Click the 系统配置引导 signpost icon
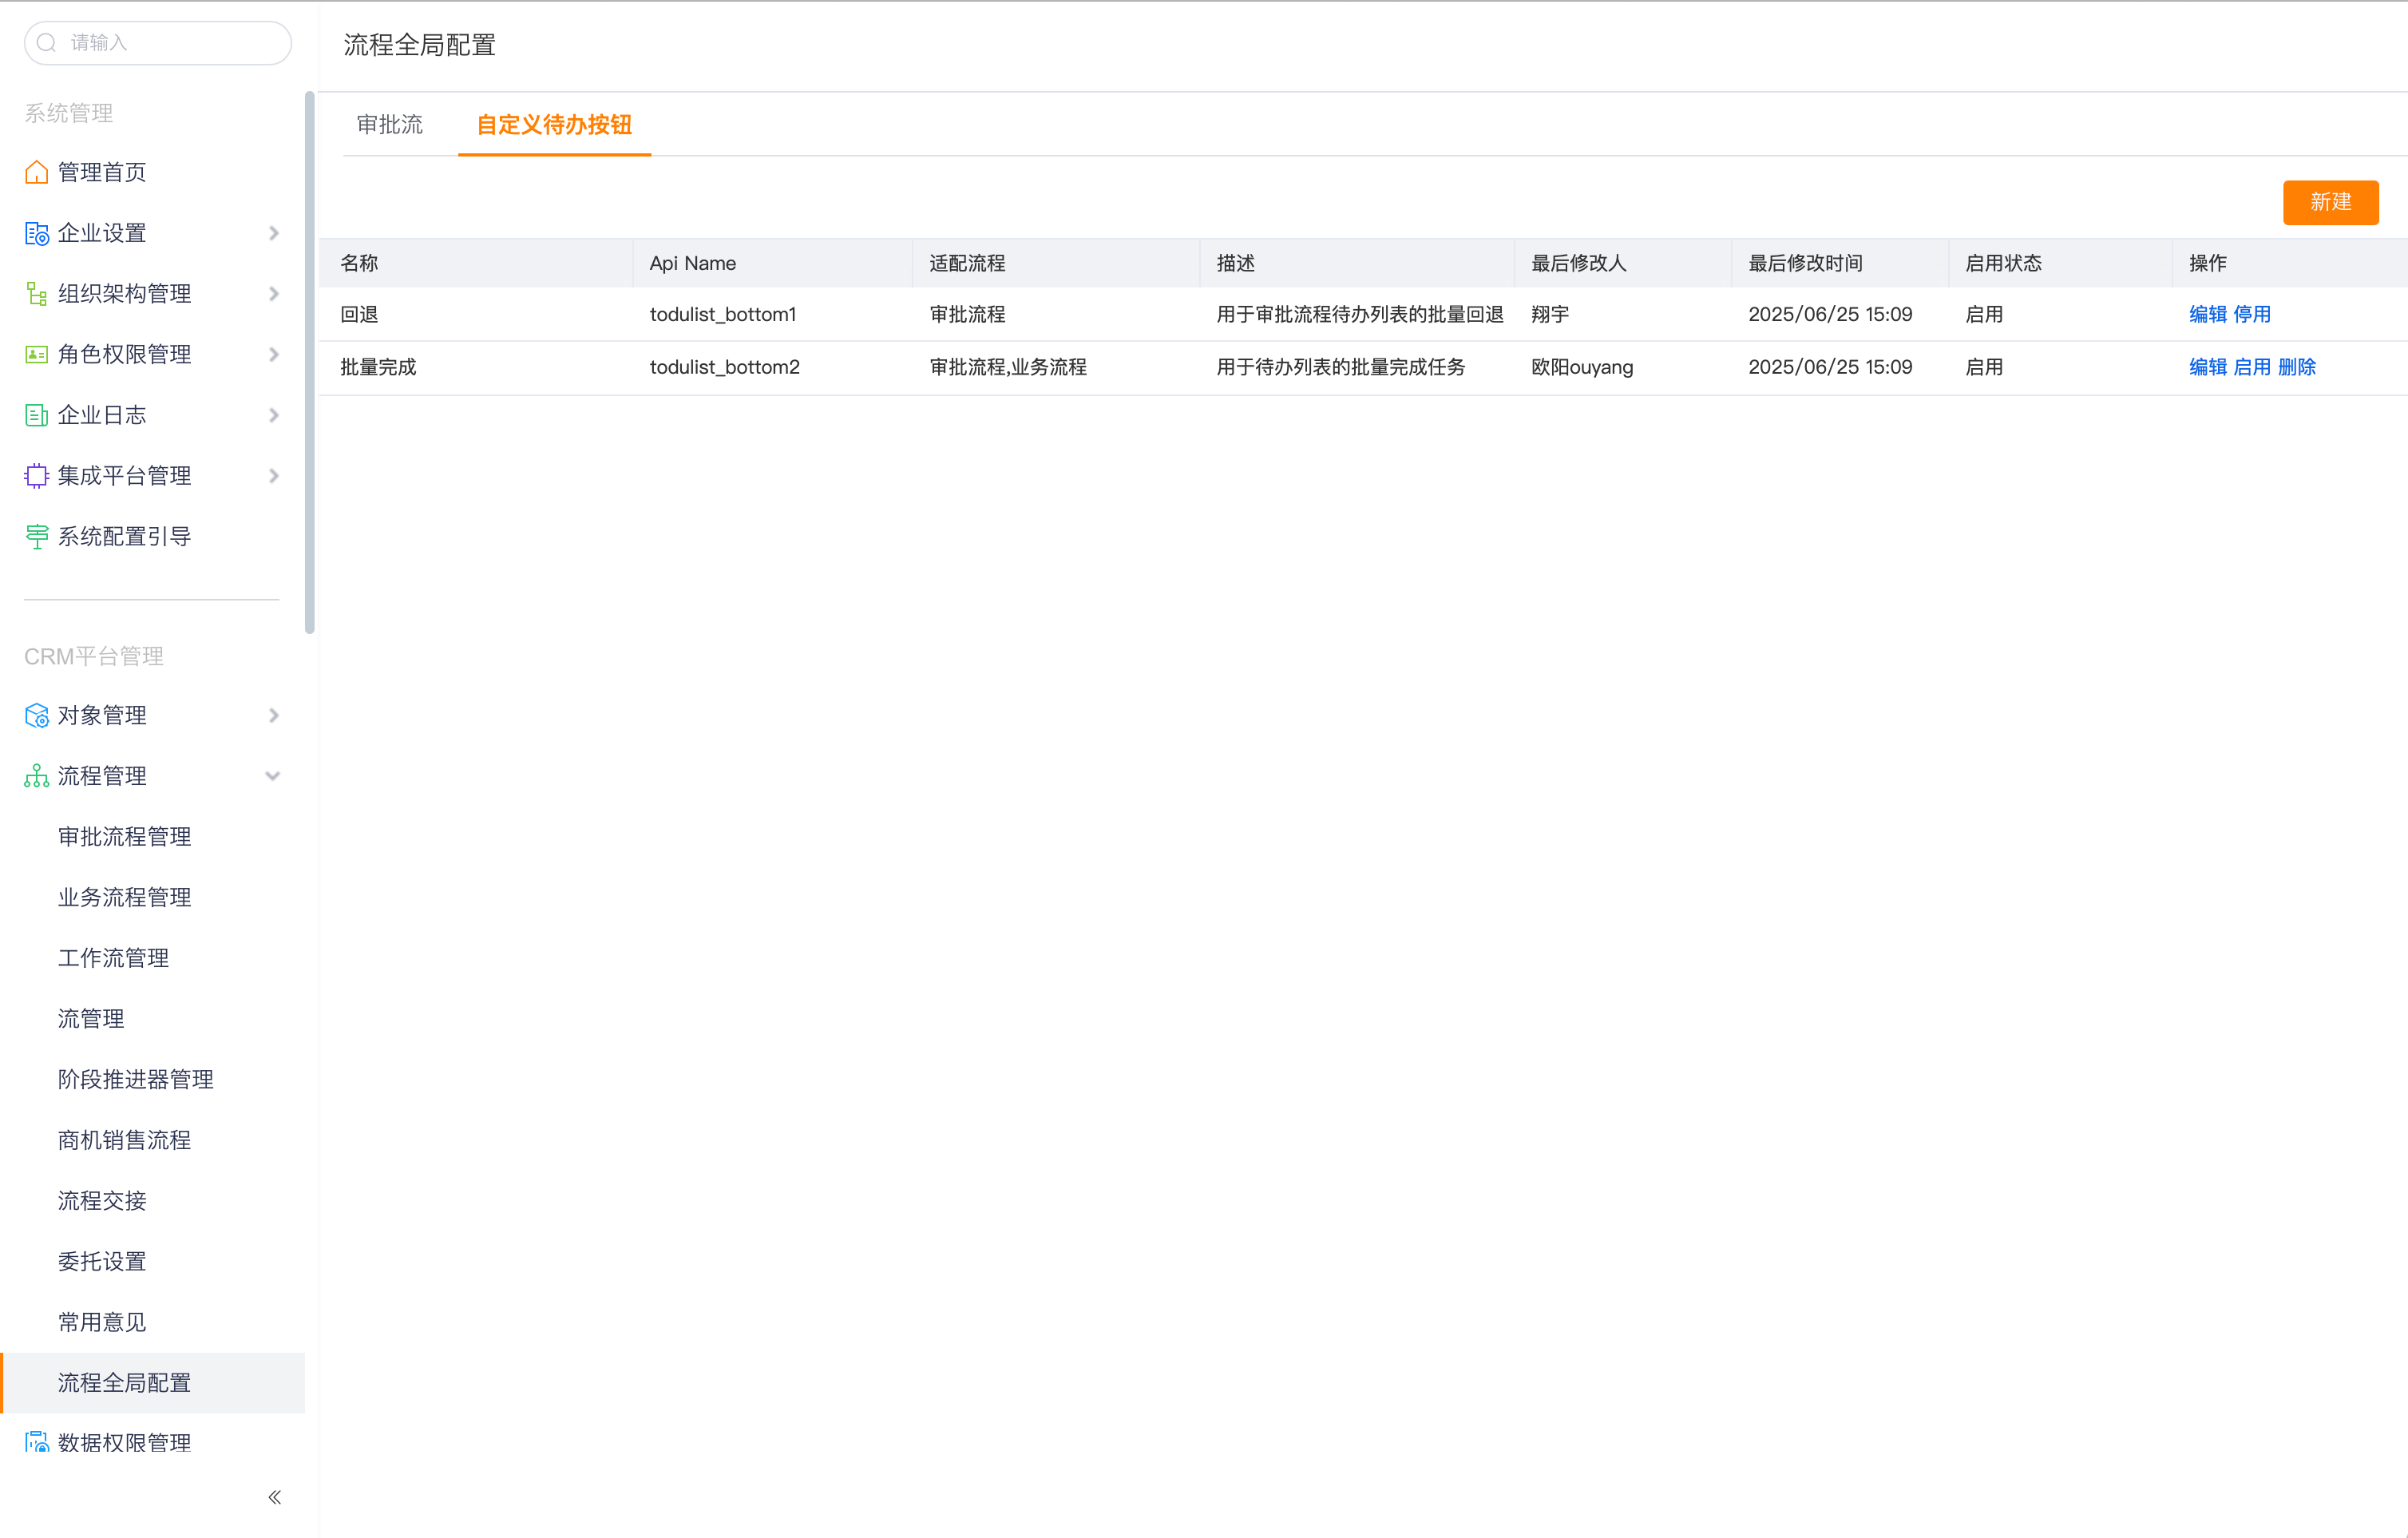The image size is (2408, 1538). click(x=36, y=537)
